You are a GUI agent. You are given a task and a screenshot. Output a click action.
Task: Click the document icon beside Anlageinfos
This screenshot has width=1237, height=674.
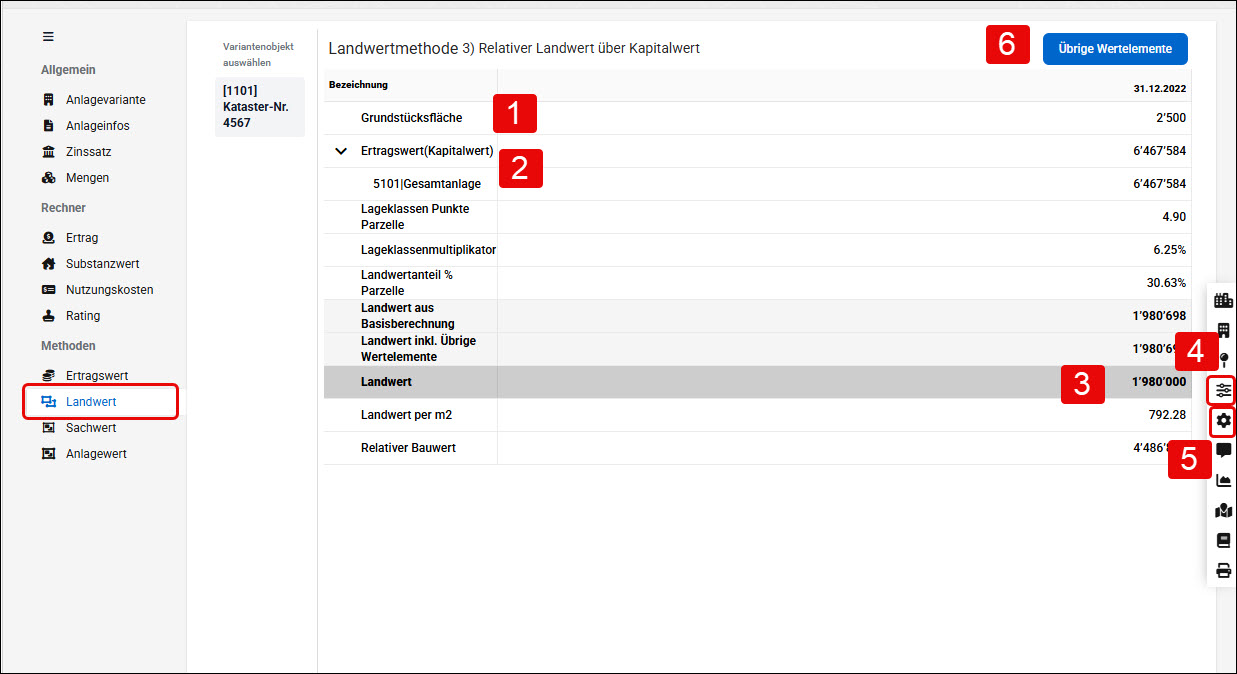(x=48, y=126)
